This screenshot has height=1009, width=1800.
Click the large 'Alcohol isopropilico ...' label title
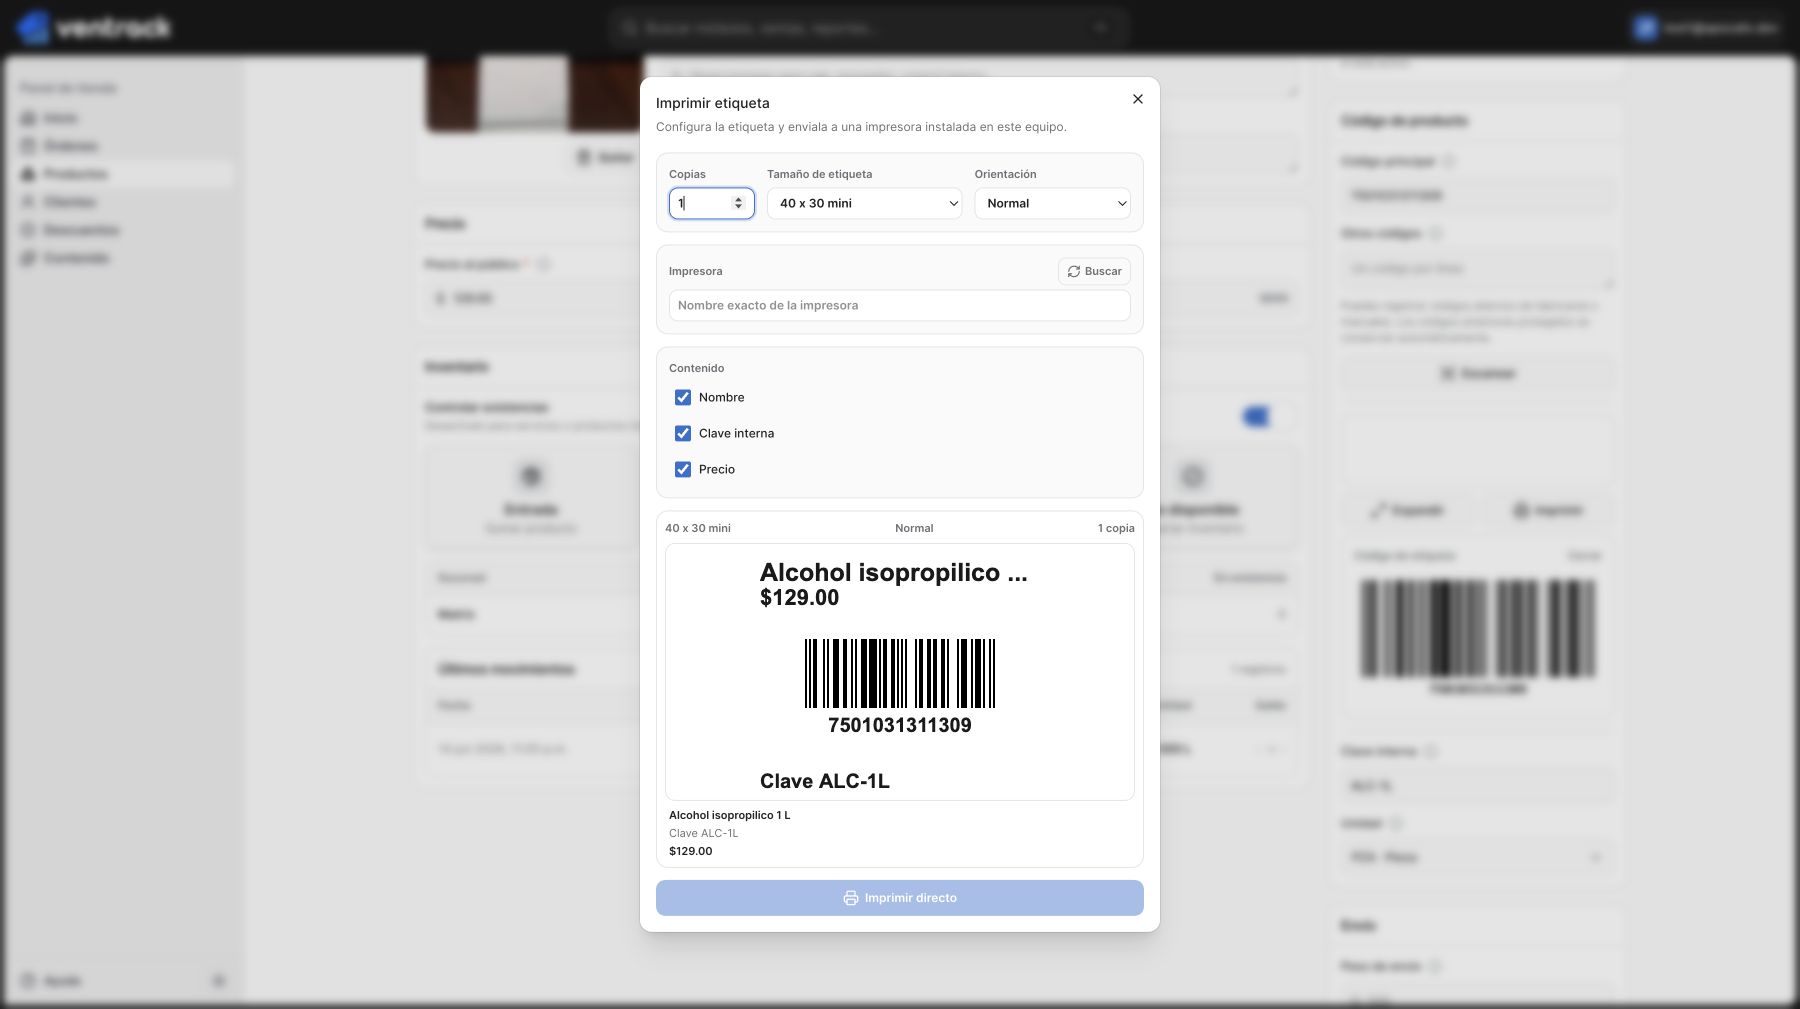893,572
